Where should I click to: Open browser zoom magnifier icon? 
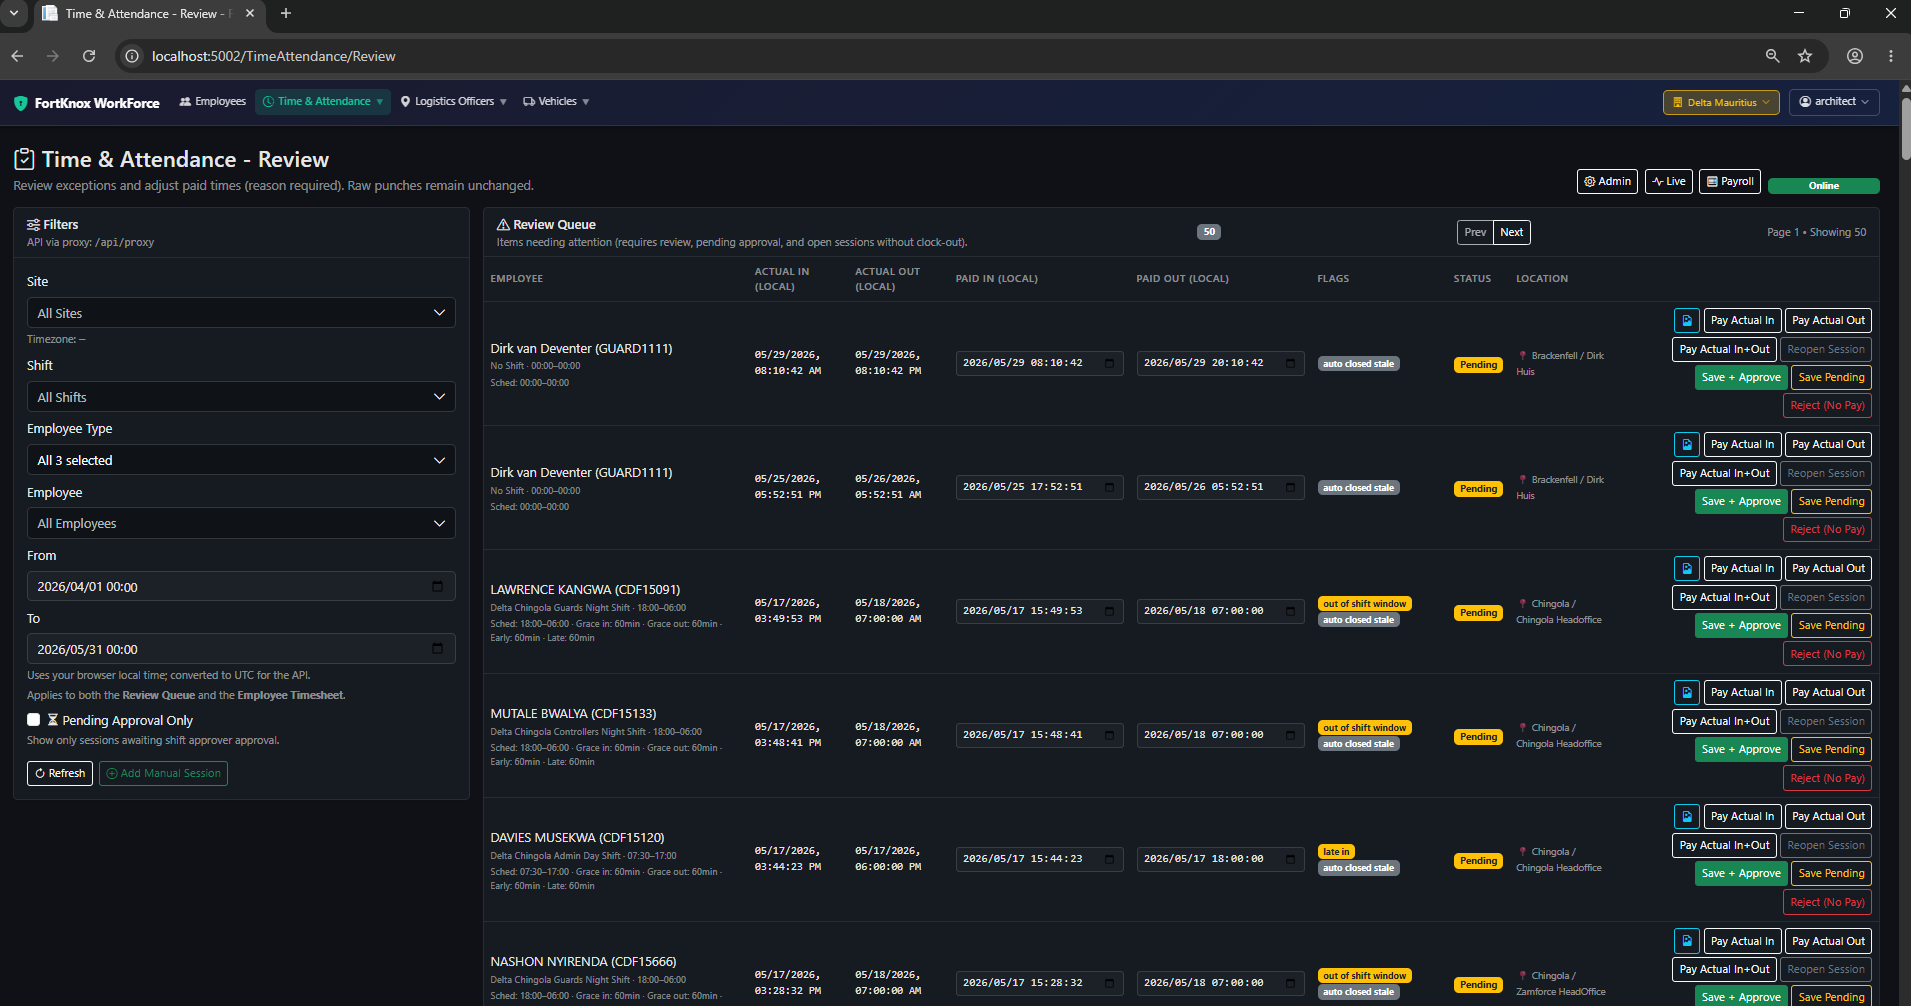click(x=1772, y=56)
